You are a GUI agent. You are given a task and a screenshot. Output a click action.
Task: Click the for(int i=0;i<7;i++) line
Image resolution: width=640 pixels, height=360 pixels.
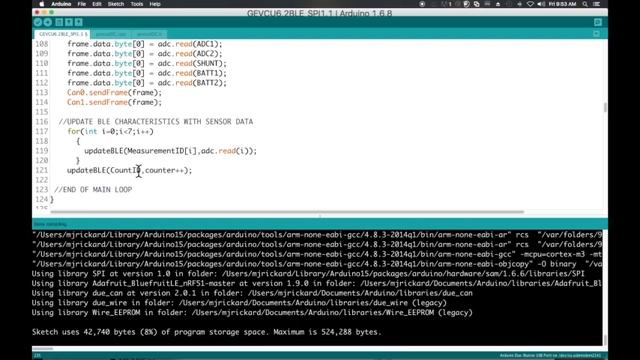pyautogui.click(x=110, y=131)
